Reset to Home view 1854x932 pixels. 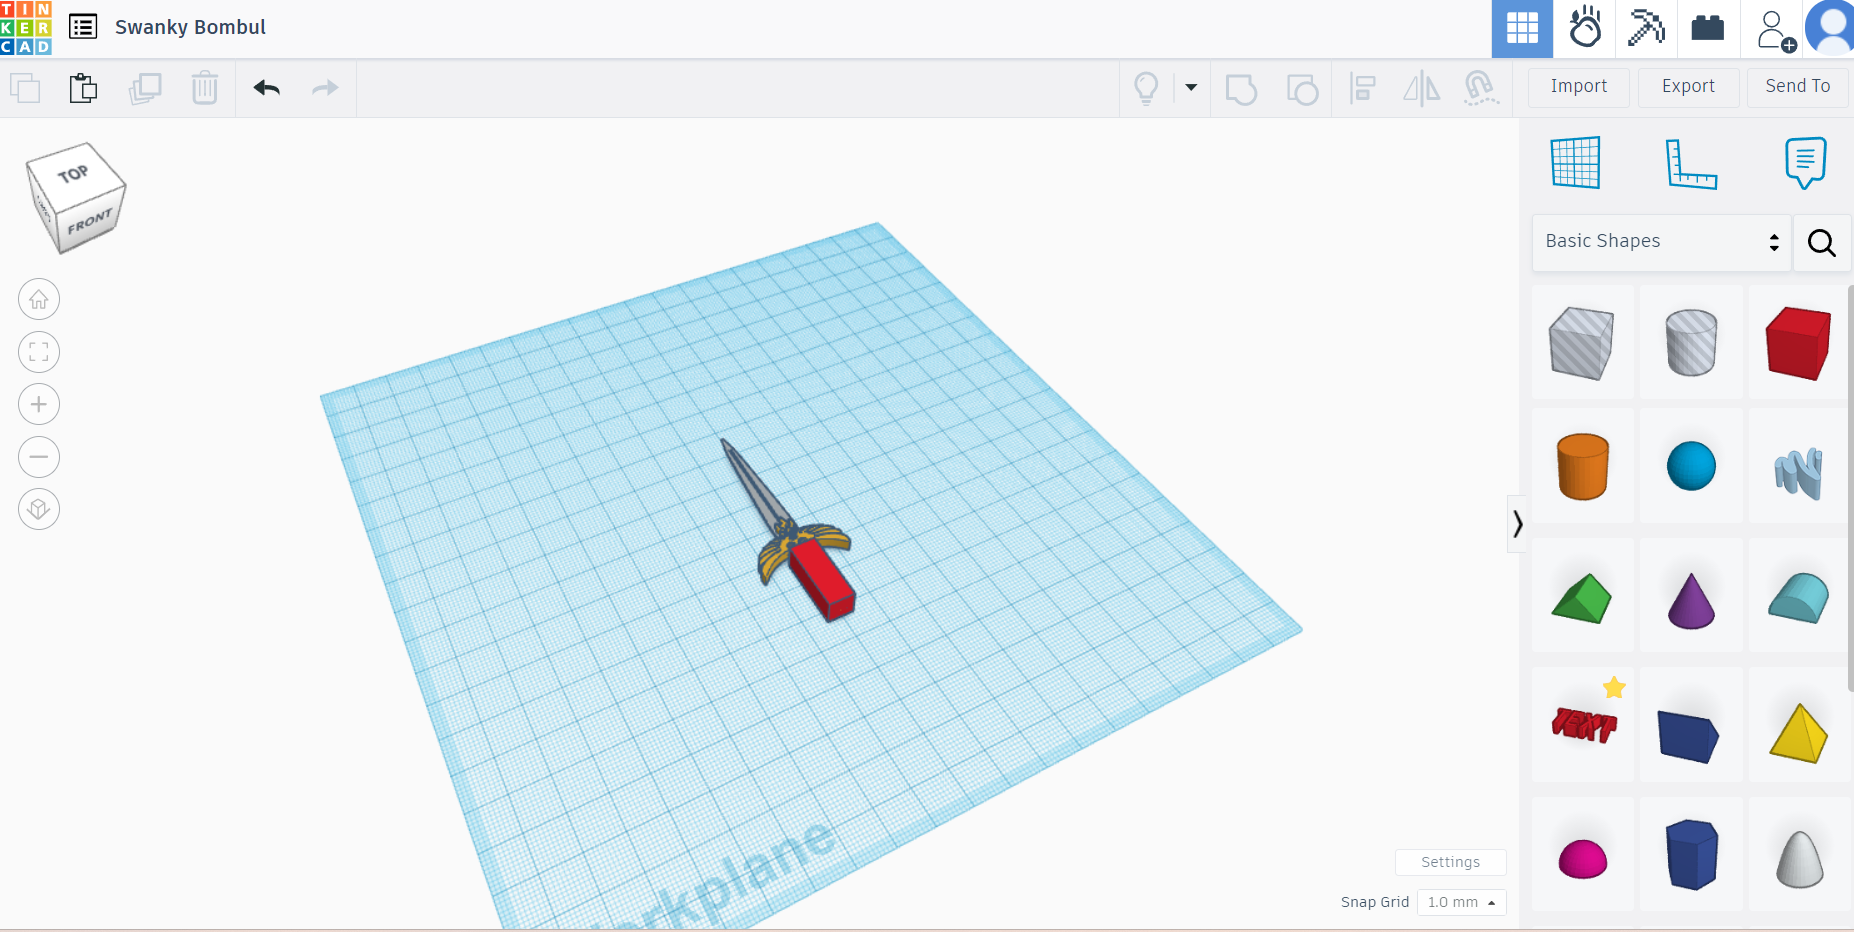tap(39, 299)
